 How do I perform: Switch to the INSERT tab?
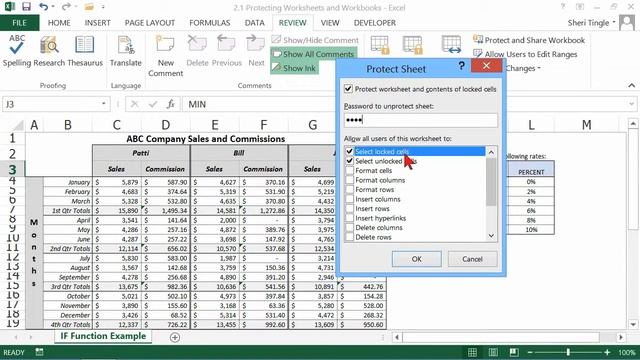(x=98, y=23)
